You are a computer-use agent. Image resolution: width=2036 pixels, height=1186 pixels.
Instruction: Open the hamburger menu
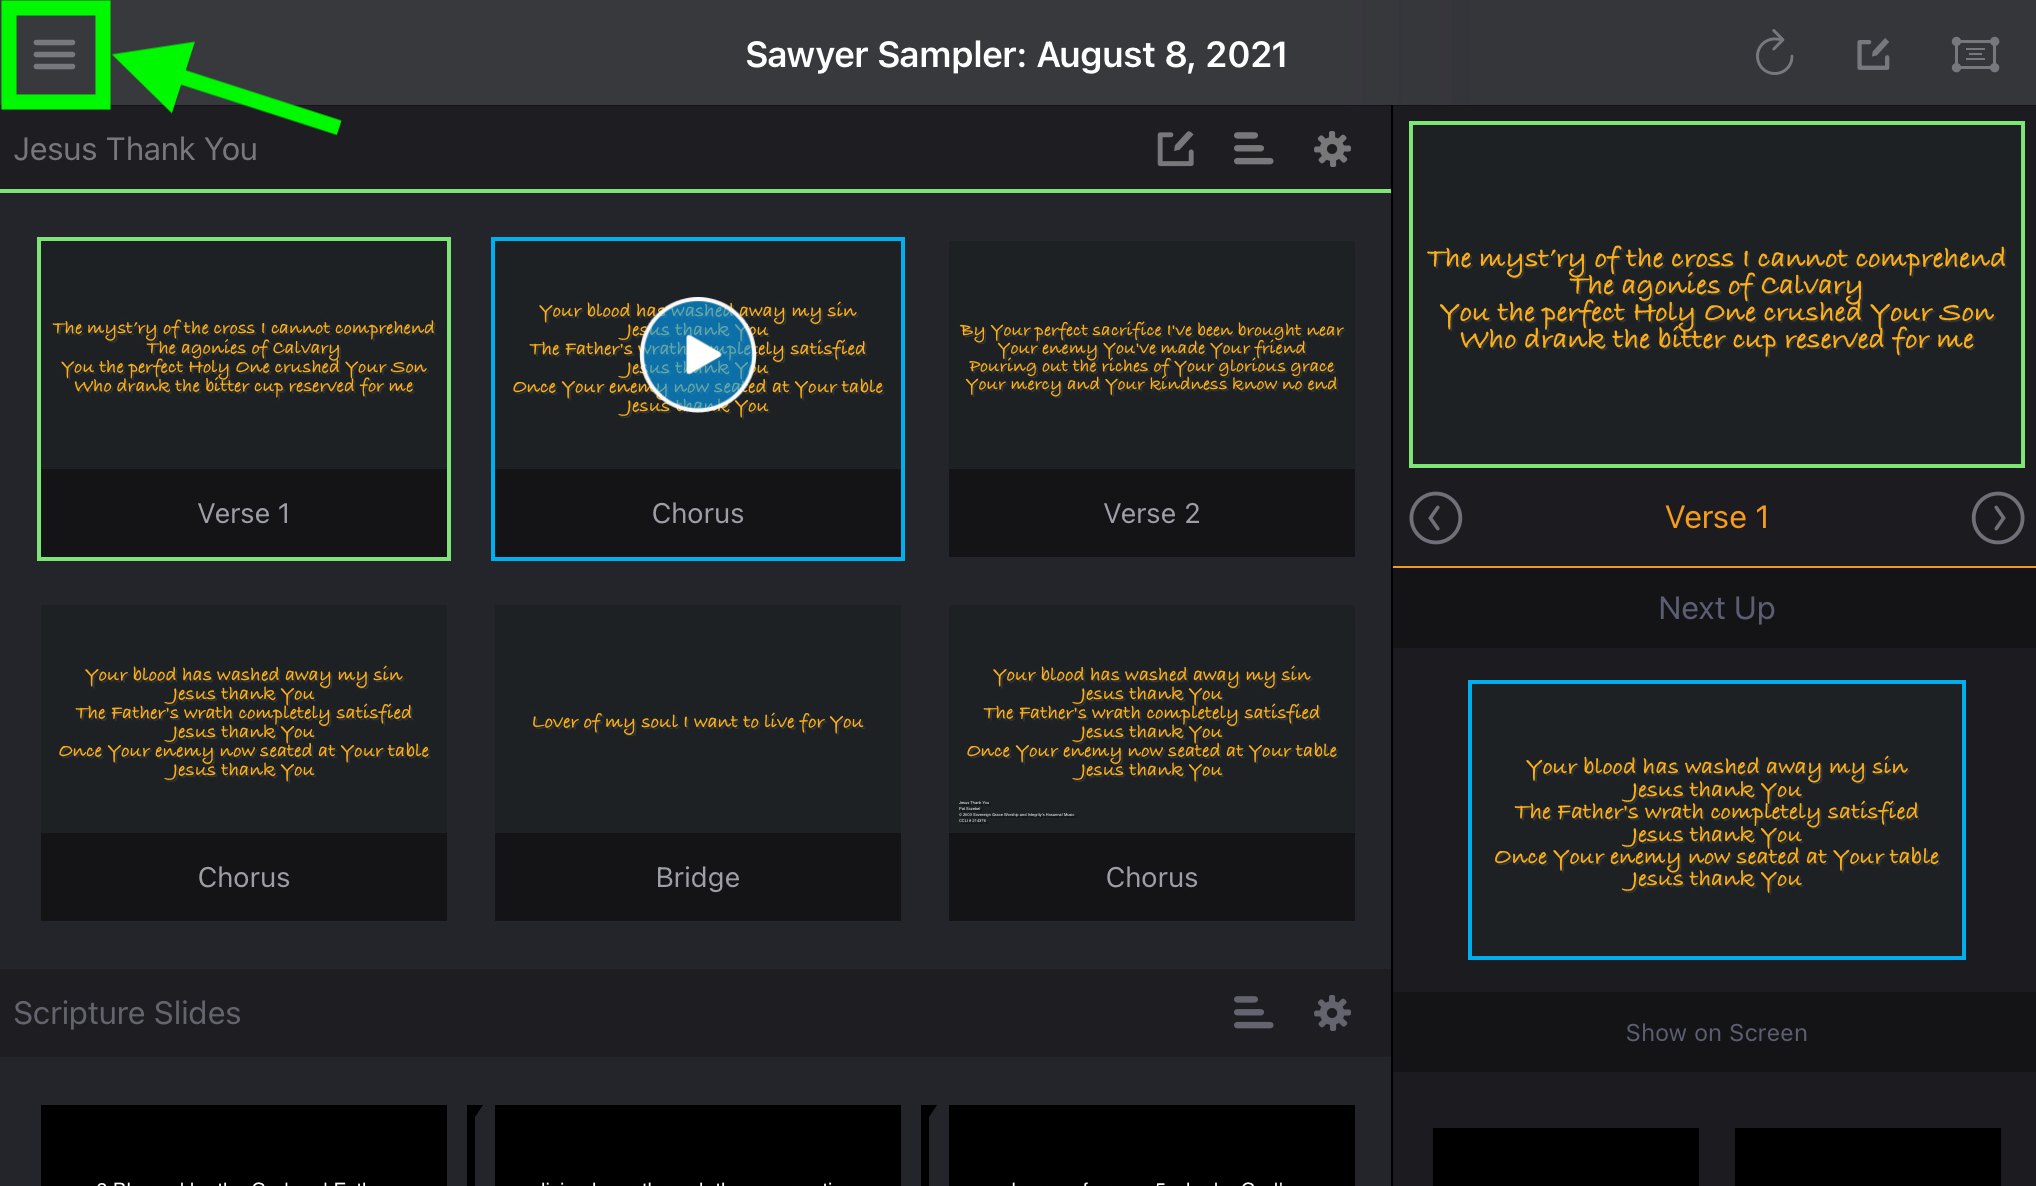54,54
